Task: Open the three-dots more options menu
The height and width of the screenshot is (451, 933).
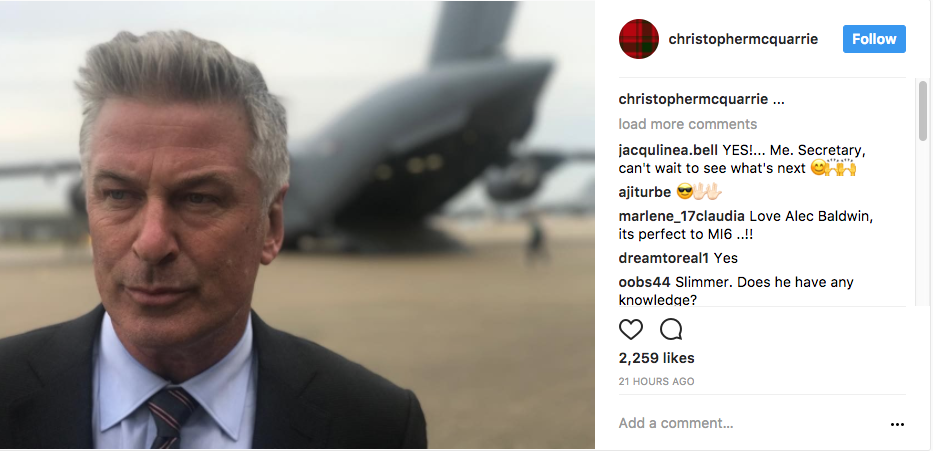Action: (x=897, y=424)
